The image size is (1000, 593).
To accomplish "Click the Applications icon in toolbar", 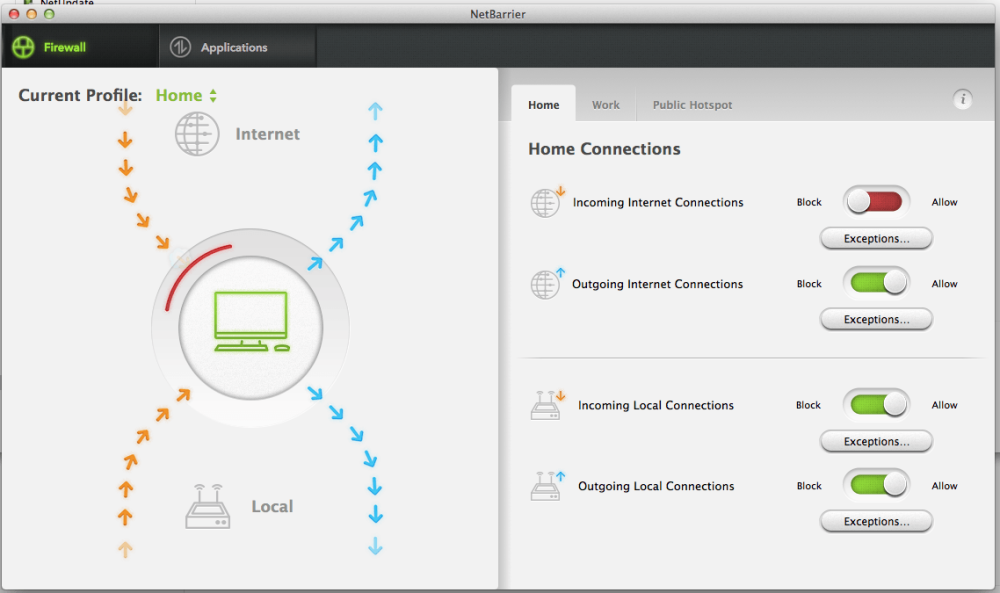I will [180, 47].
